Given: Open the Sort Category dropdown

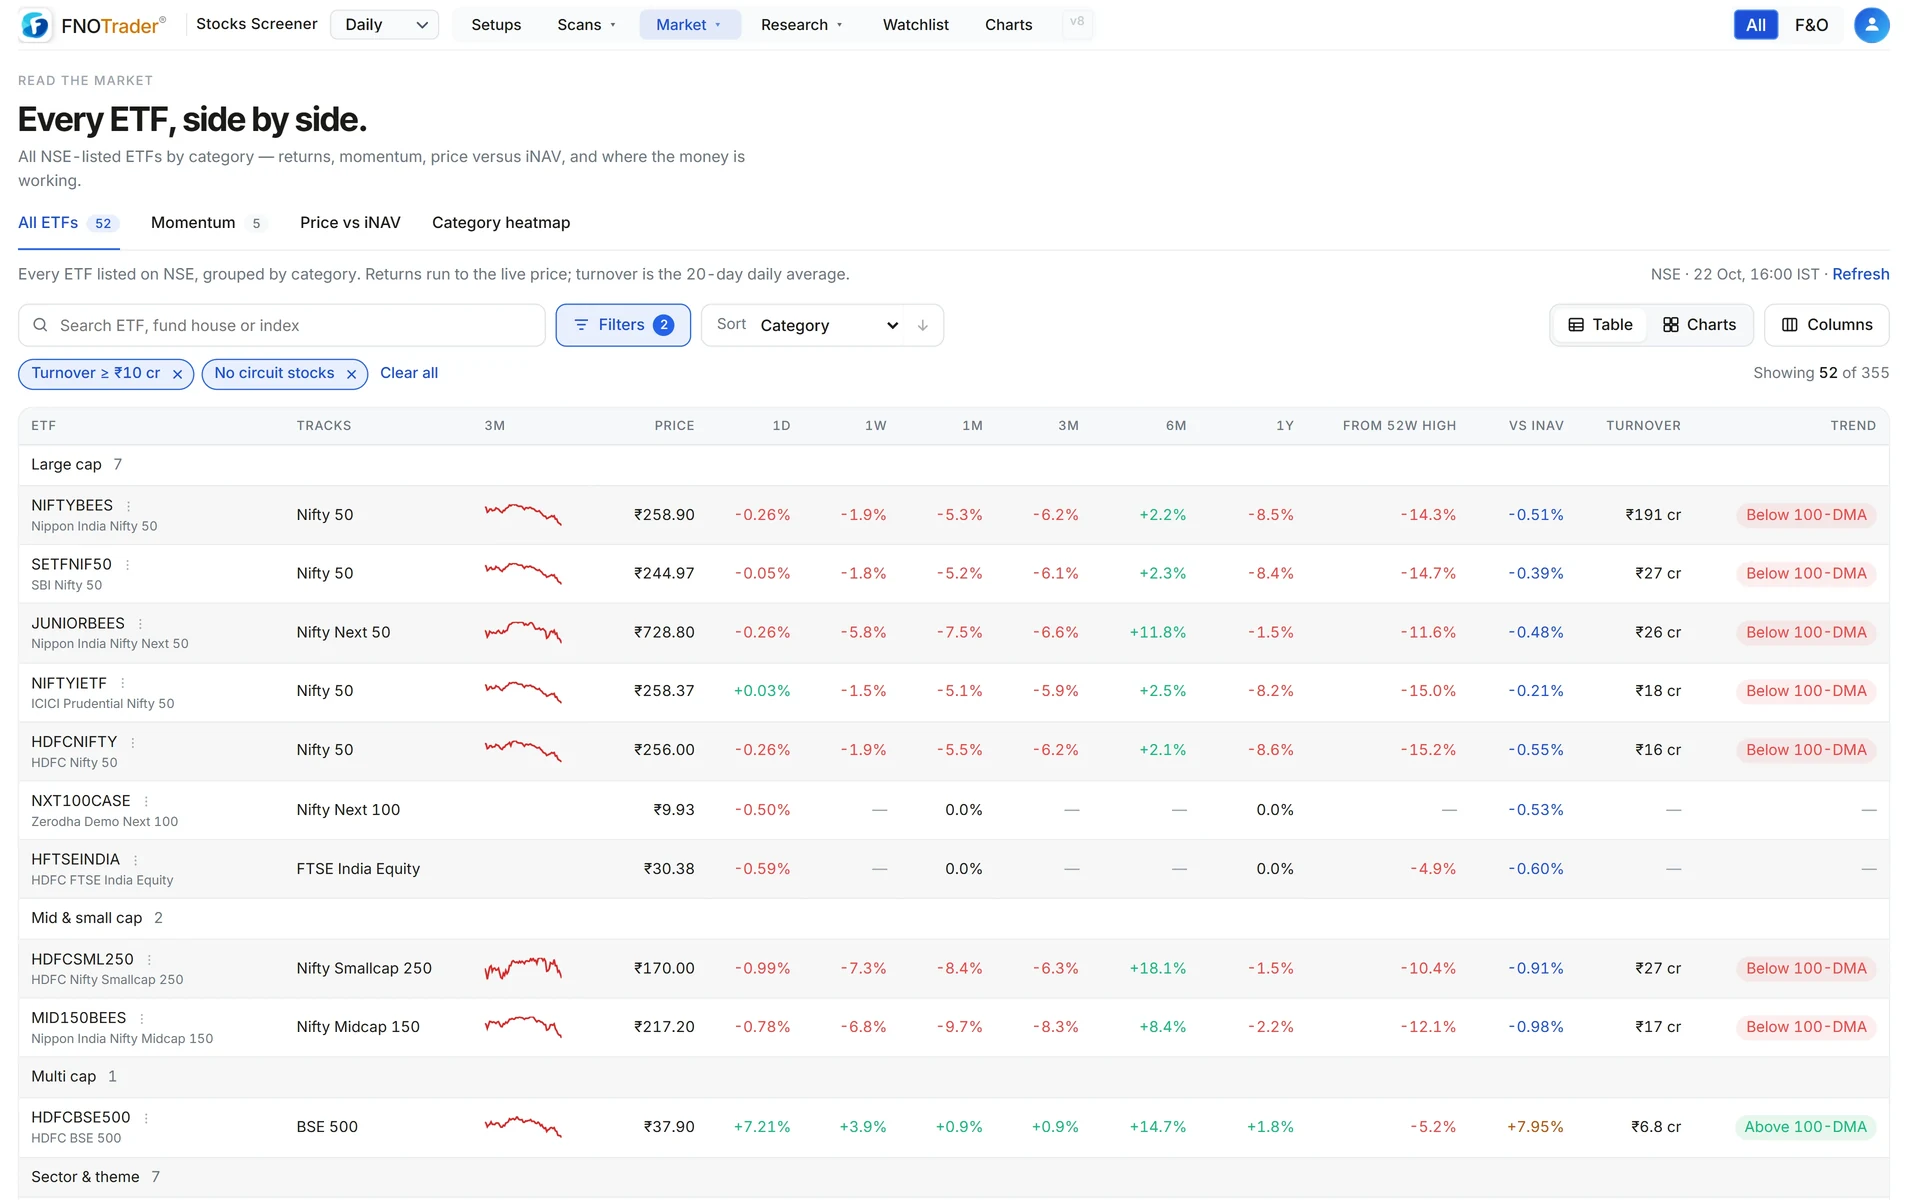Looking at the screenshot, I should (829, 326).
